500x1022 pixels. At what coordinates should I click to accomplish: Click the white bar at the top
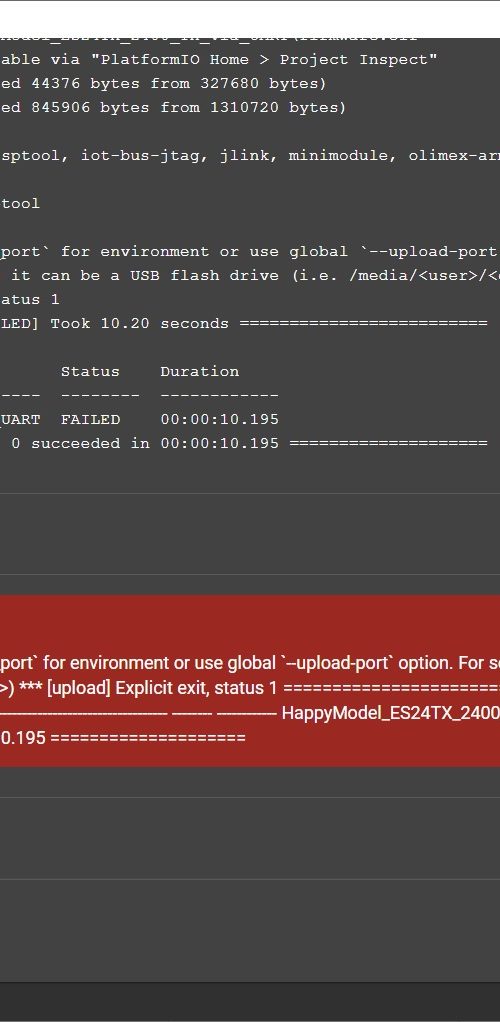250,20
